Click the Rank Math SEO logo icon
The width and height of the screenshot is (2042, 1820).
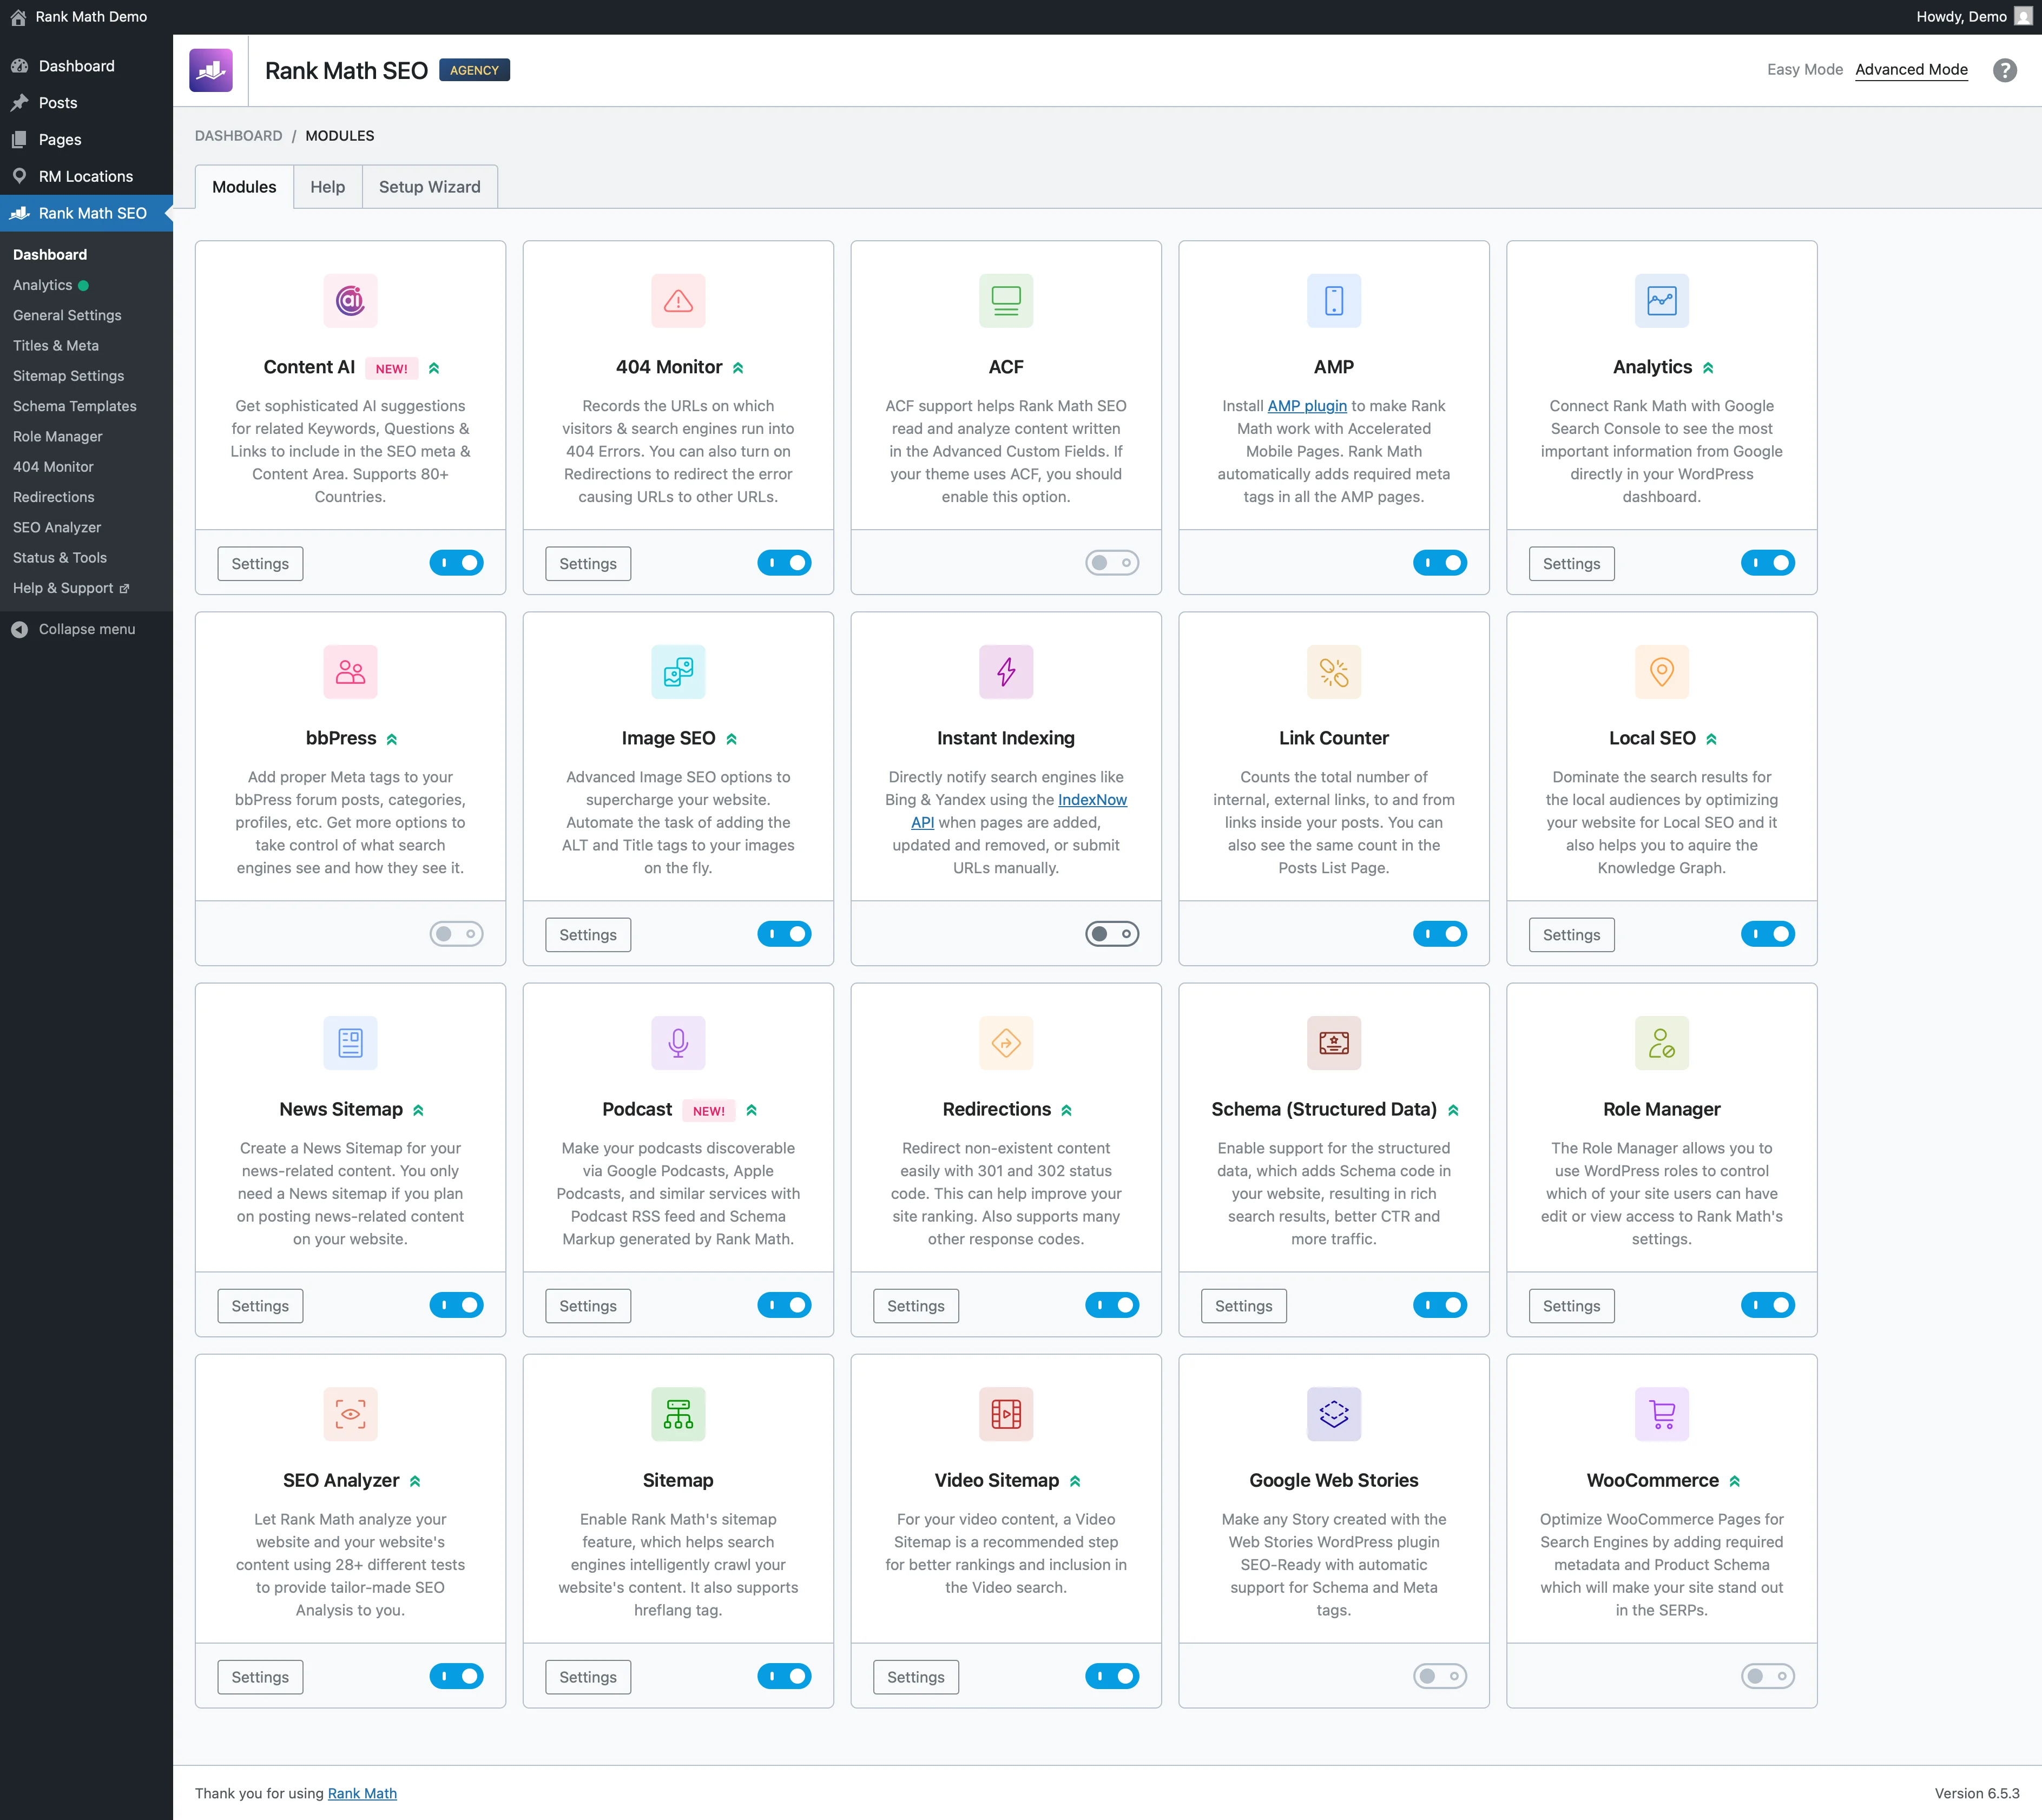point(211,70)
